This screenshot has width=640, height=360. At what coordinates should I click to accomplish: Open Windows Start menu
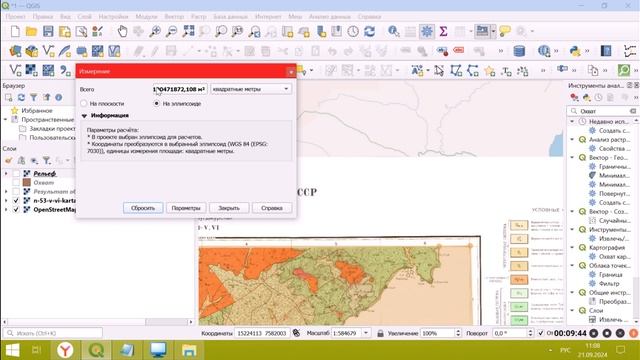tap(12, 350)
